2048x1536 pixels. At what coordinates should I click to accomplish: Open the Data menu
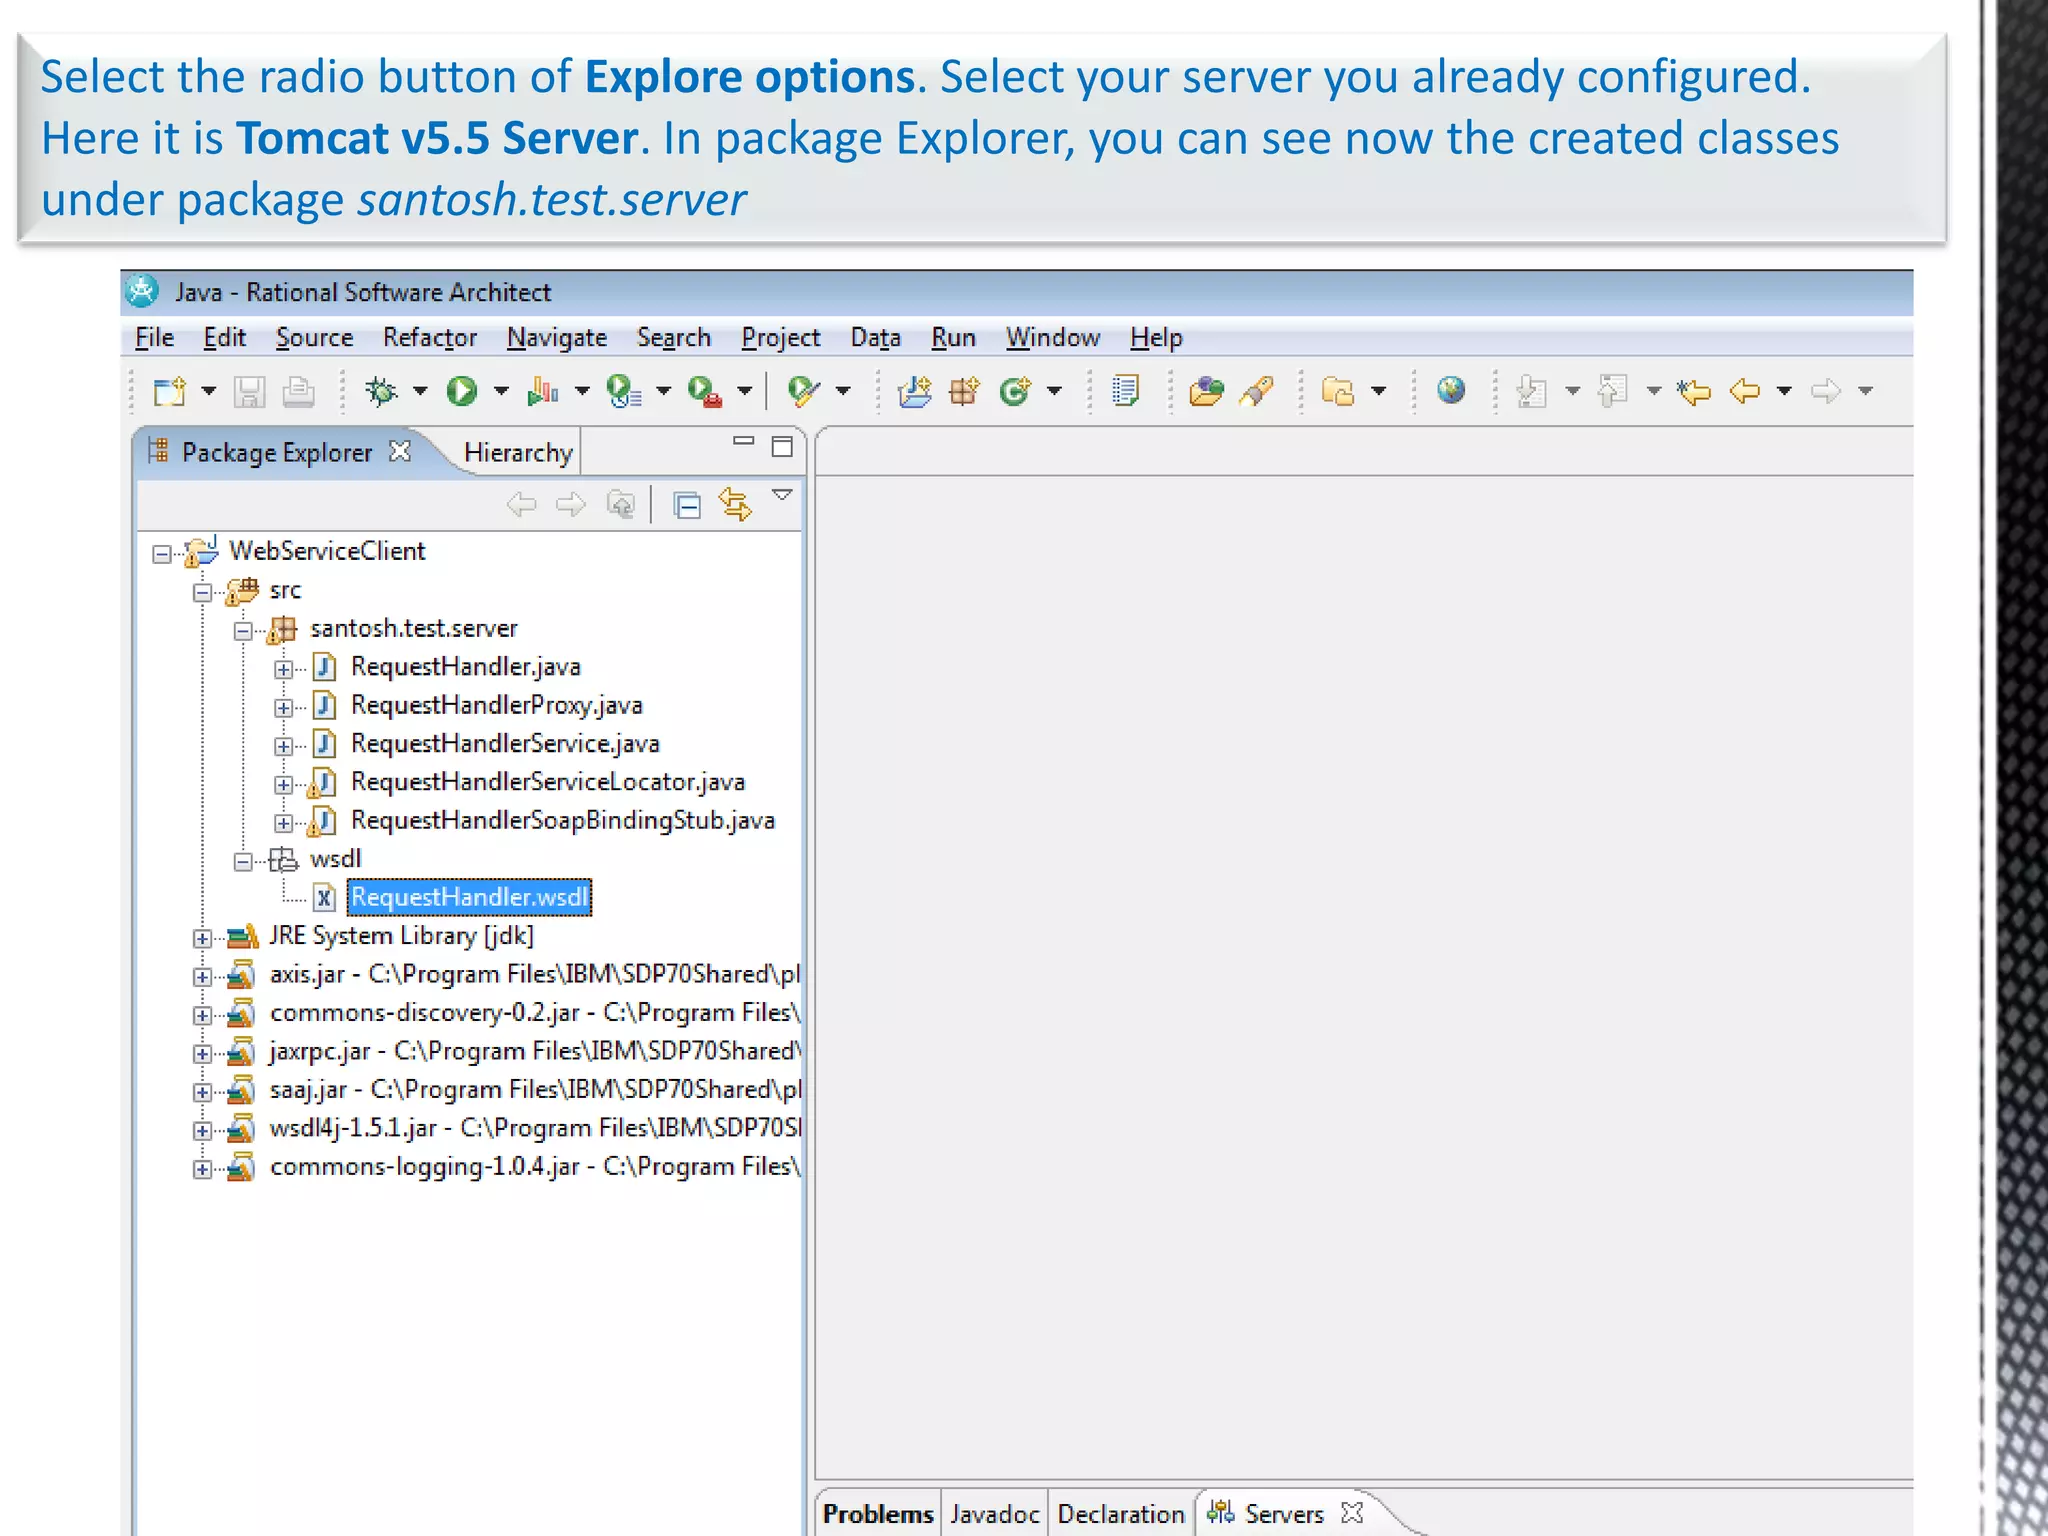coord(876,338)
